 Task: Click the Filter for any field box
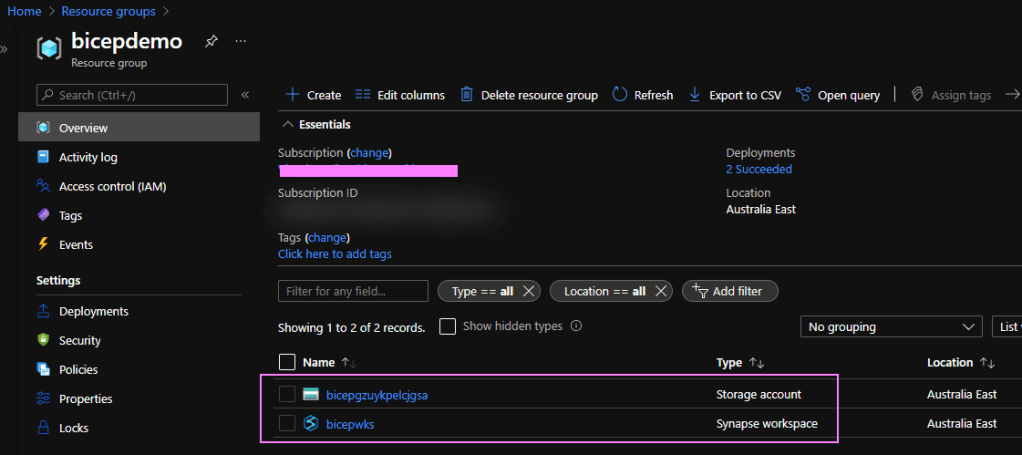[x=353, y=291]
